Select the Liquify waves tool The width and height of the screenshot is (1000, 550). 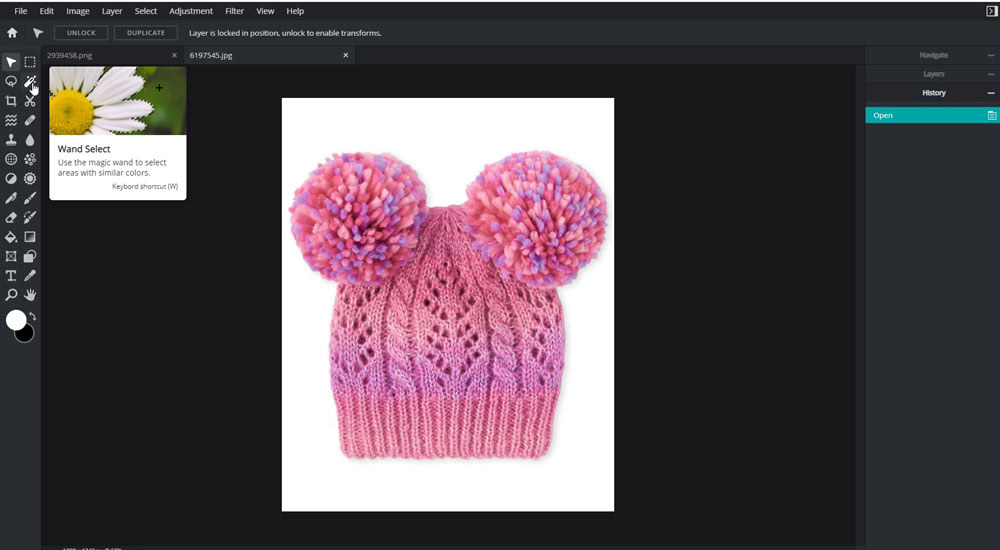pos(11,120)
